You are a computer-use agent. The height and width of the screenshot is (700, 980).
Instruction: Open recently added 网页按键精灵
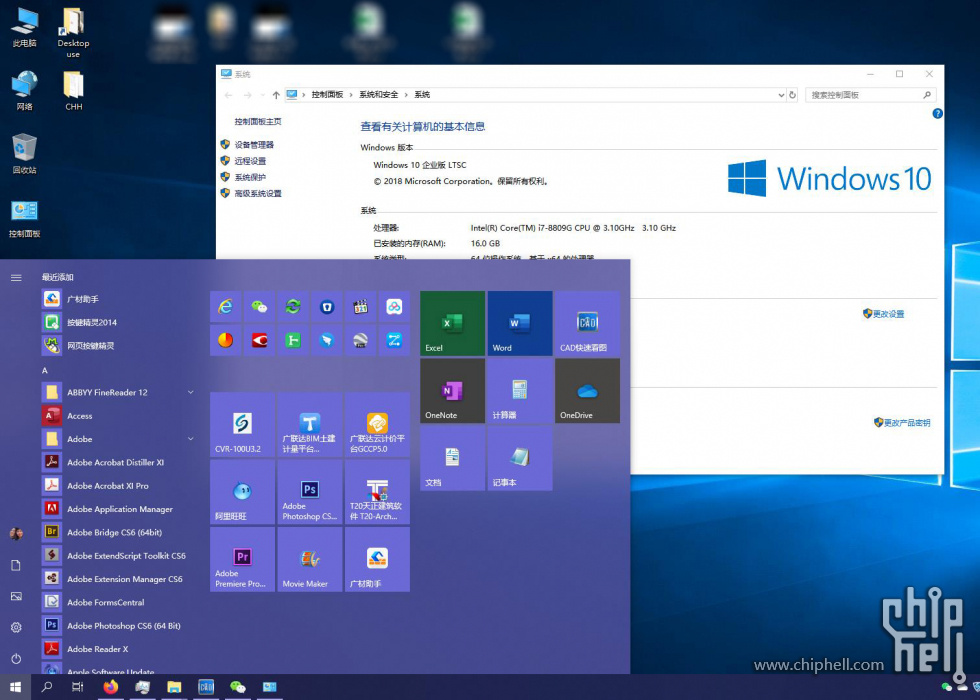pyautogui.click(x=119, y=346)
